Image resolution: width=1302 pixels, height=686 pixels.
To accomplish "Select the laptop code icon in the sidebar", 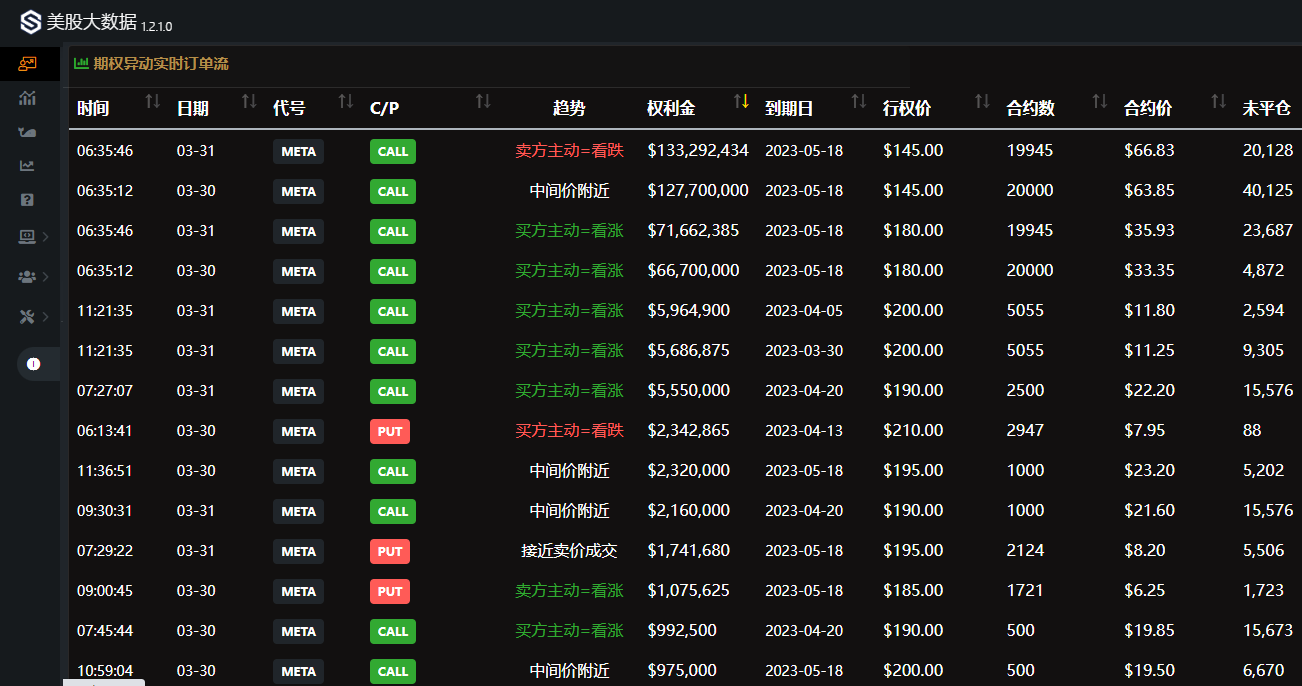I will coord(27,236).
